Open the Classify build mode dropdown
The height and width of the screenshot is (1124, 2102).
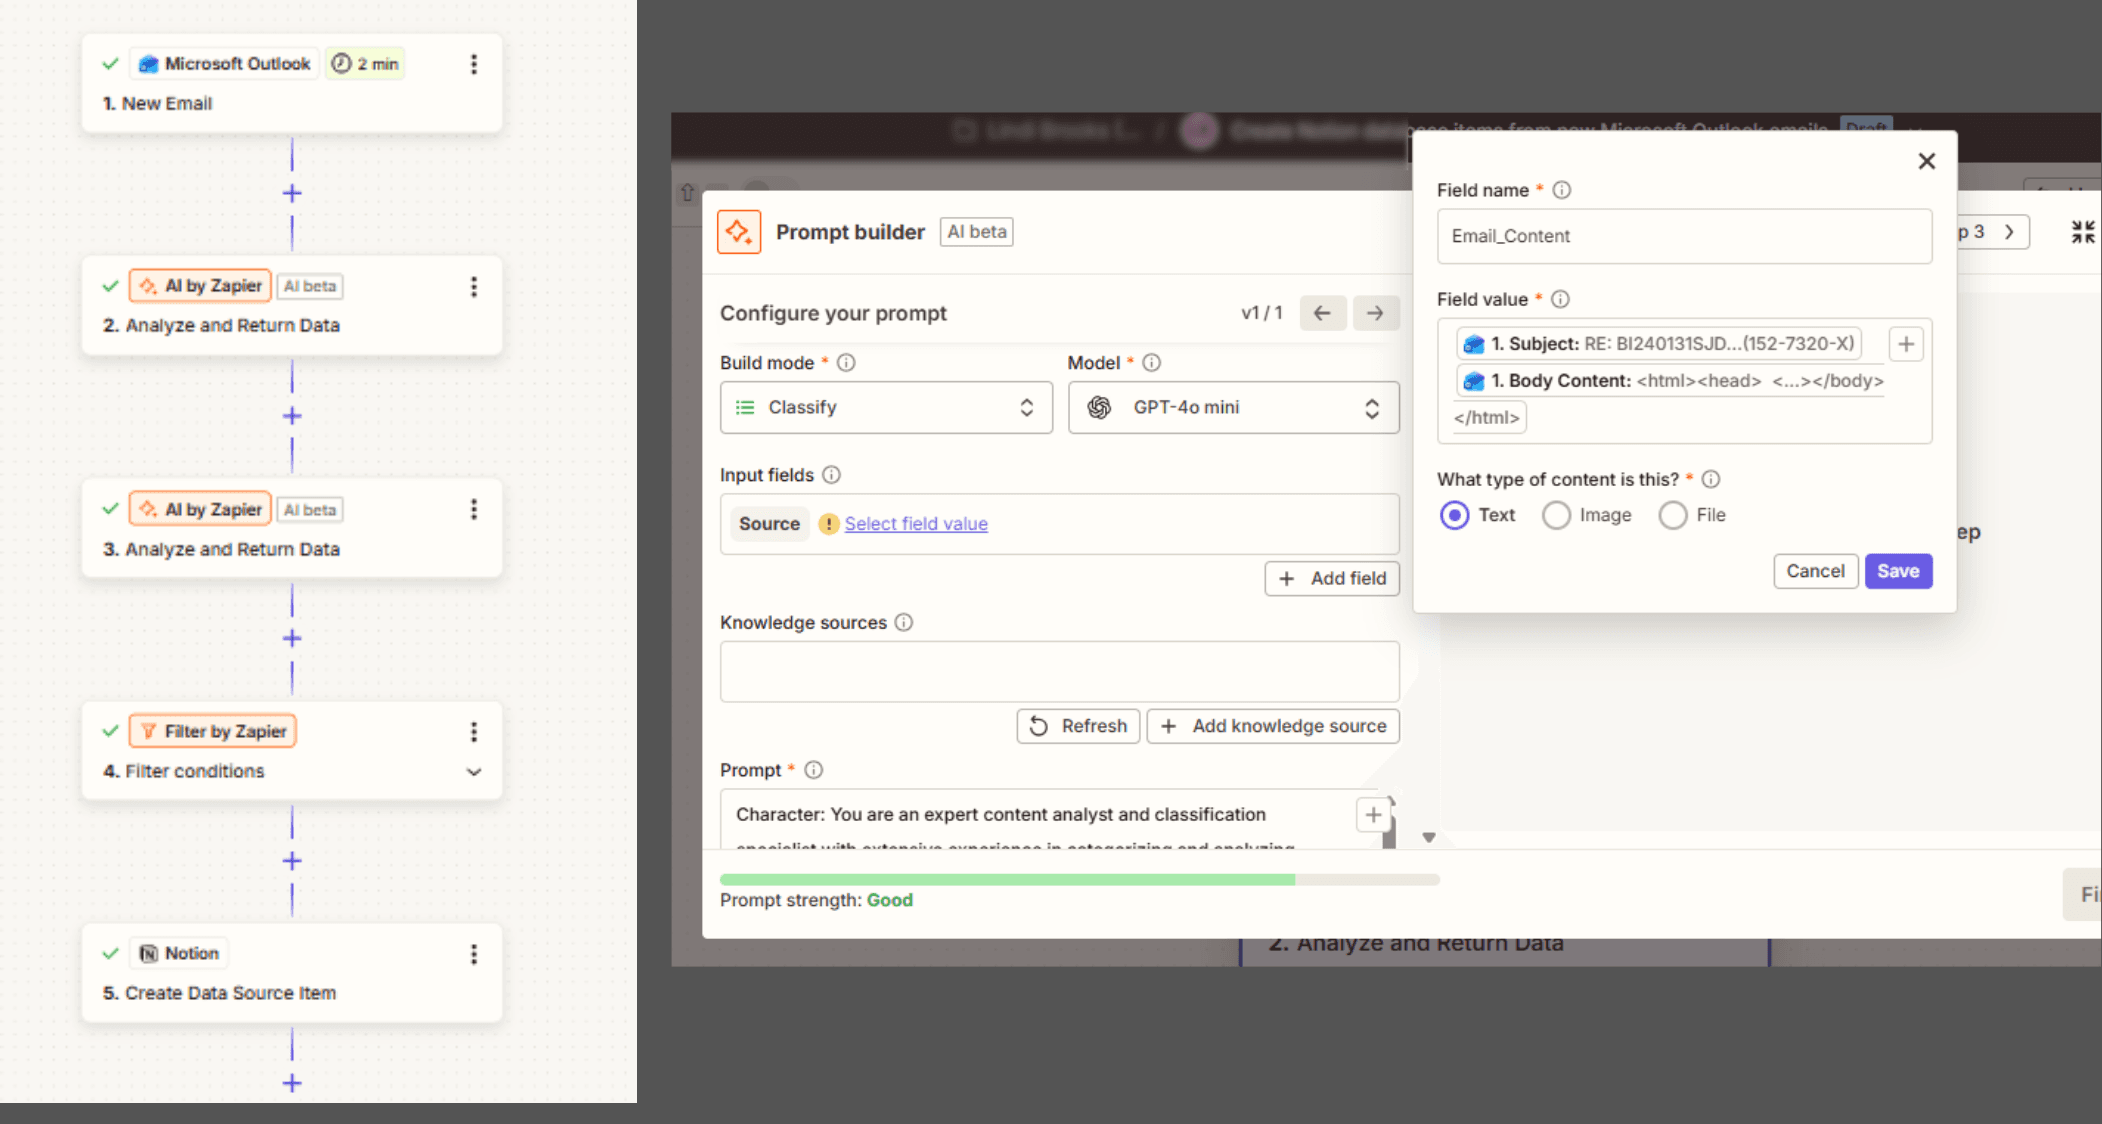[1026, 407]
